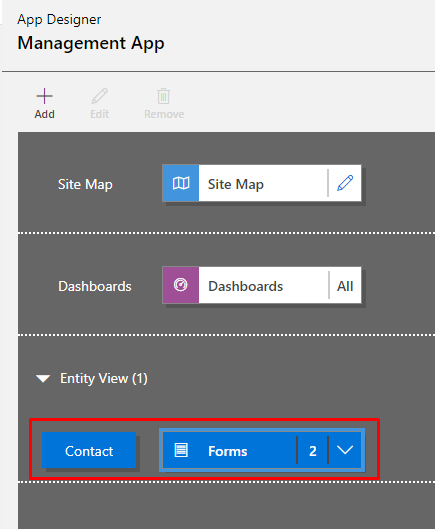Click the All count on Dashboards tile

[345, 286]
